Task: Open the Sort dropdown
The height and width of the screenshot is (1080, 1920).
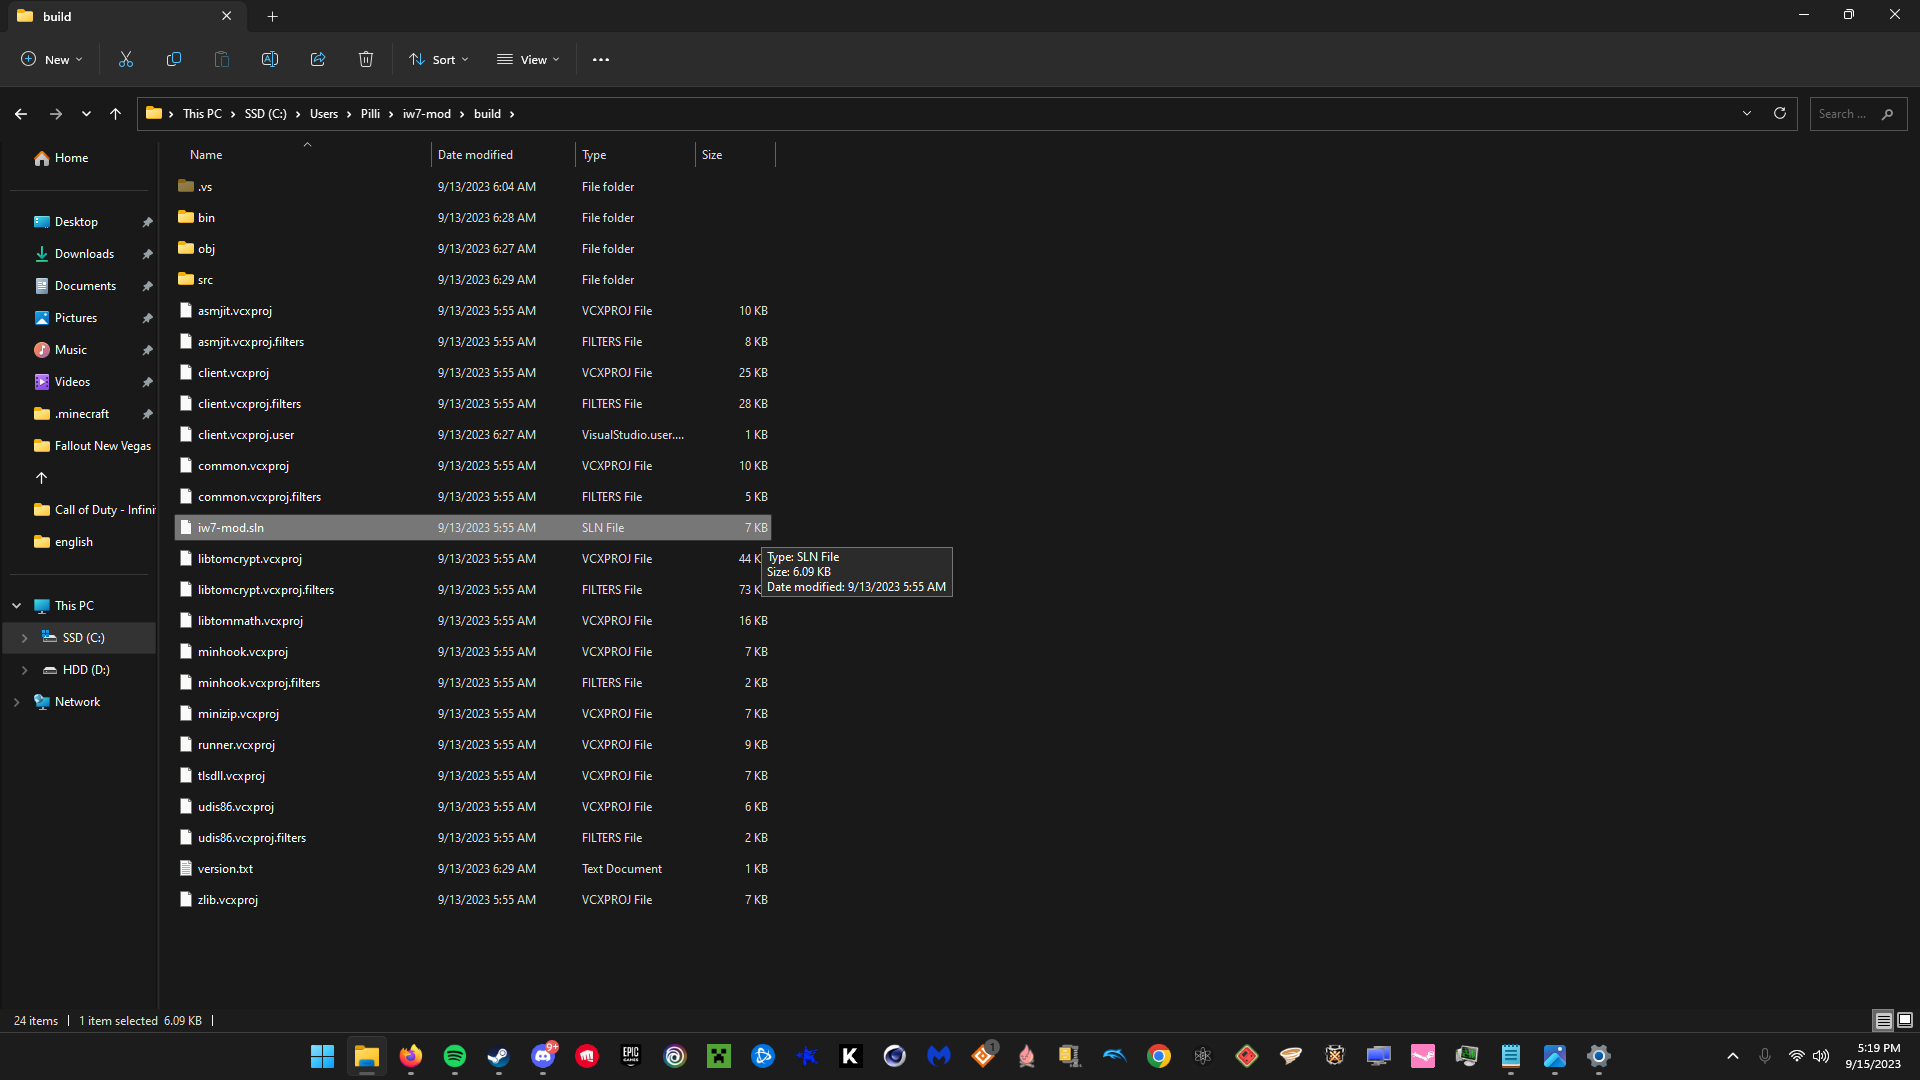Action: tap(438, 60)
